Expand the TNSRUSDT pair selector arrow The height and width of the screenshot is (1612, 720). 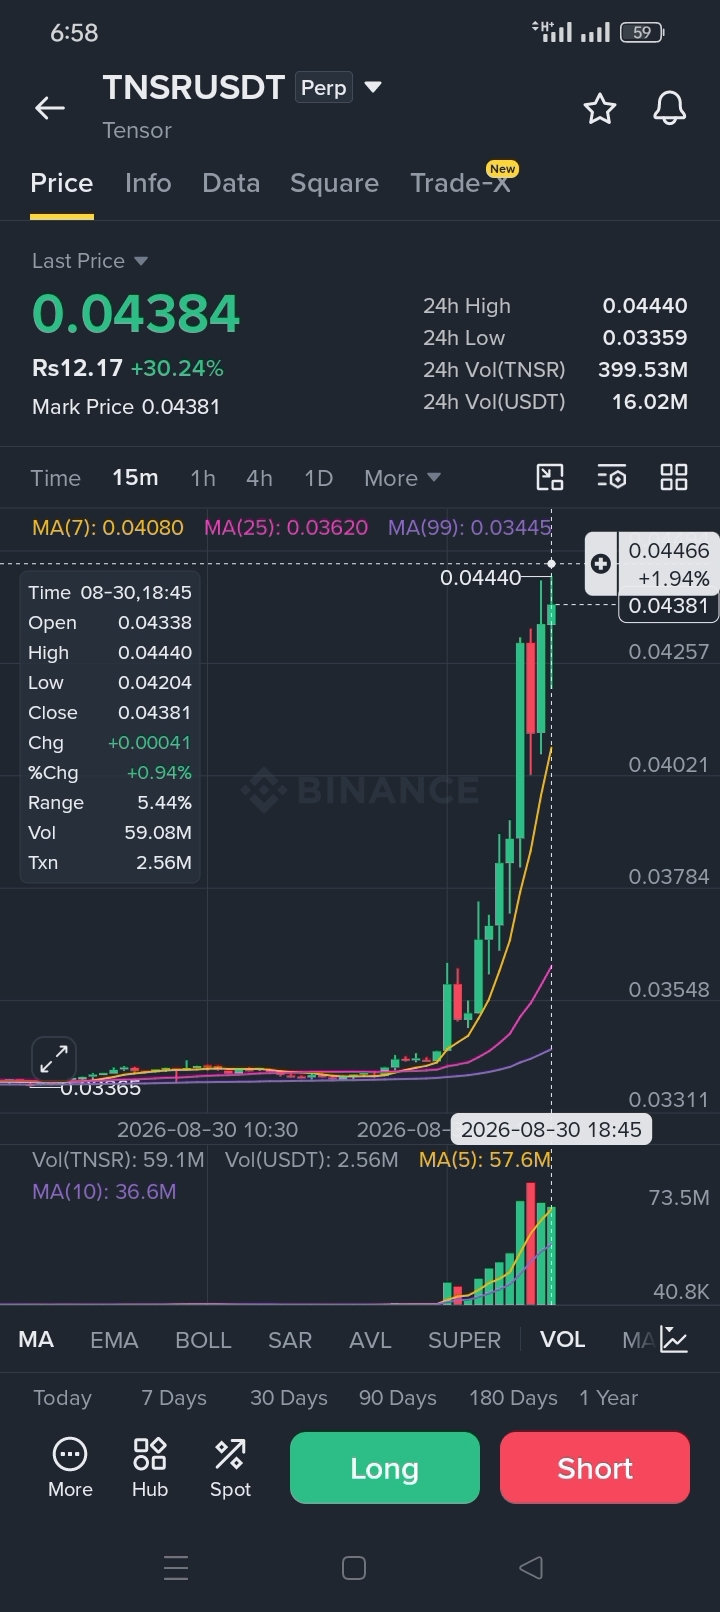pyautogui.click(x=373, y=87)
